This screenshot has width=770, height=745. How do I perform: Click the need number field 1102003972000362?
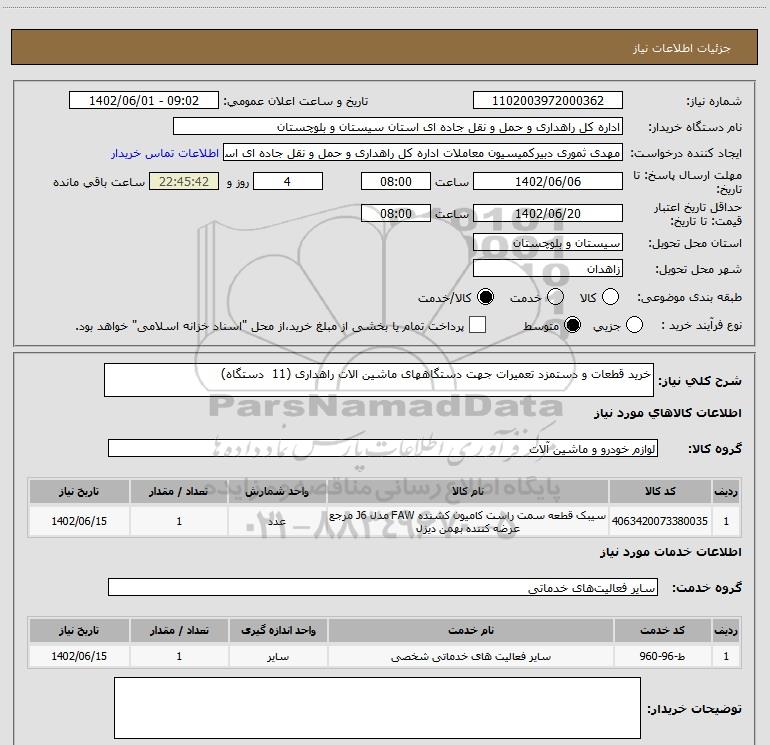click(x=548, y=101)
